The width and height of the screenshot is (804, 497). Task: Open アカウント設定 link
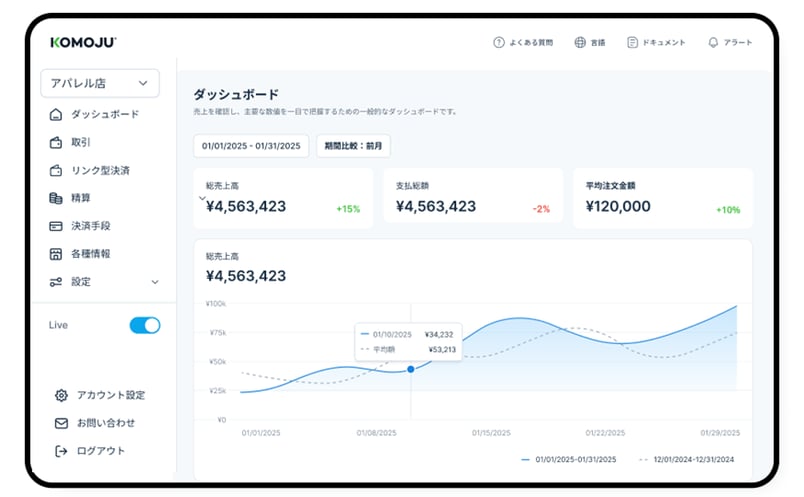pyautogui.click(x=111, y=395)
